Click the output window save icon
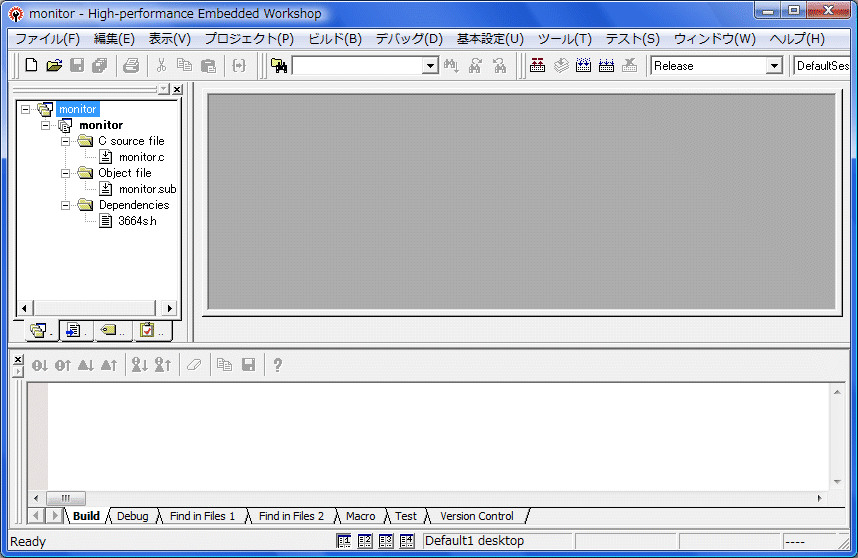Image resolution: width=858 pixels, height=558 pixels. [x=248, y=365]
